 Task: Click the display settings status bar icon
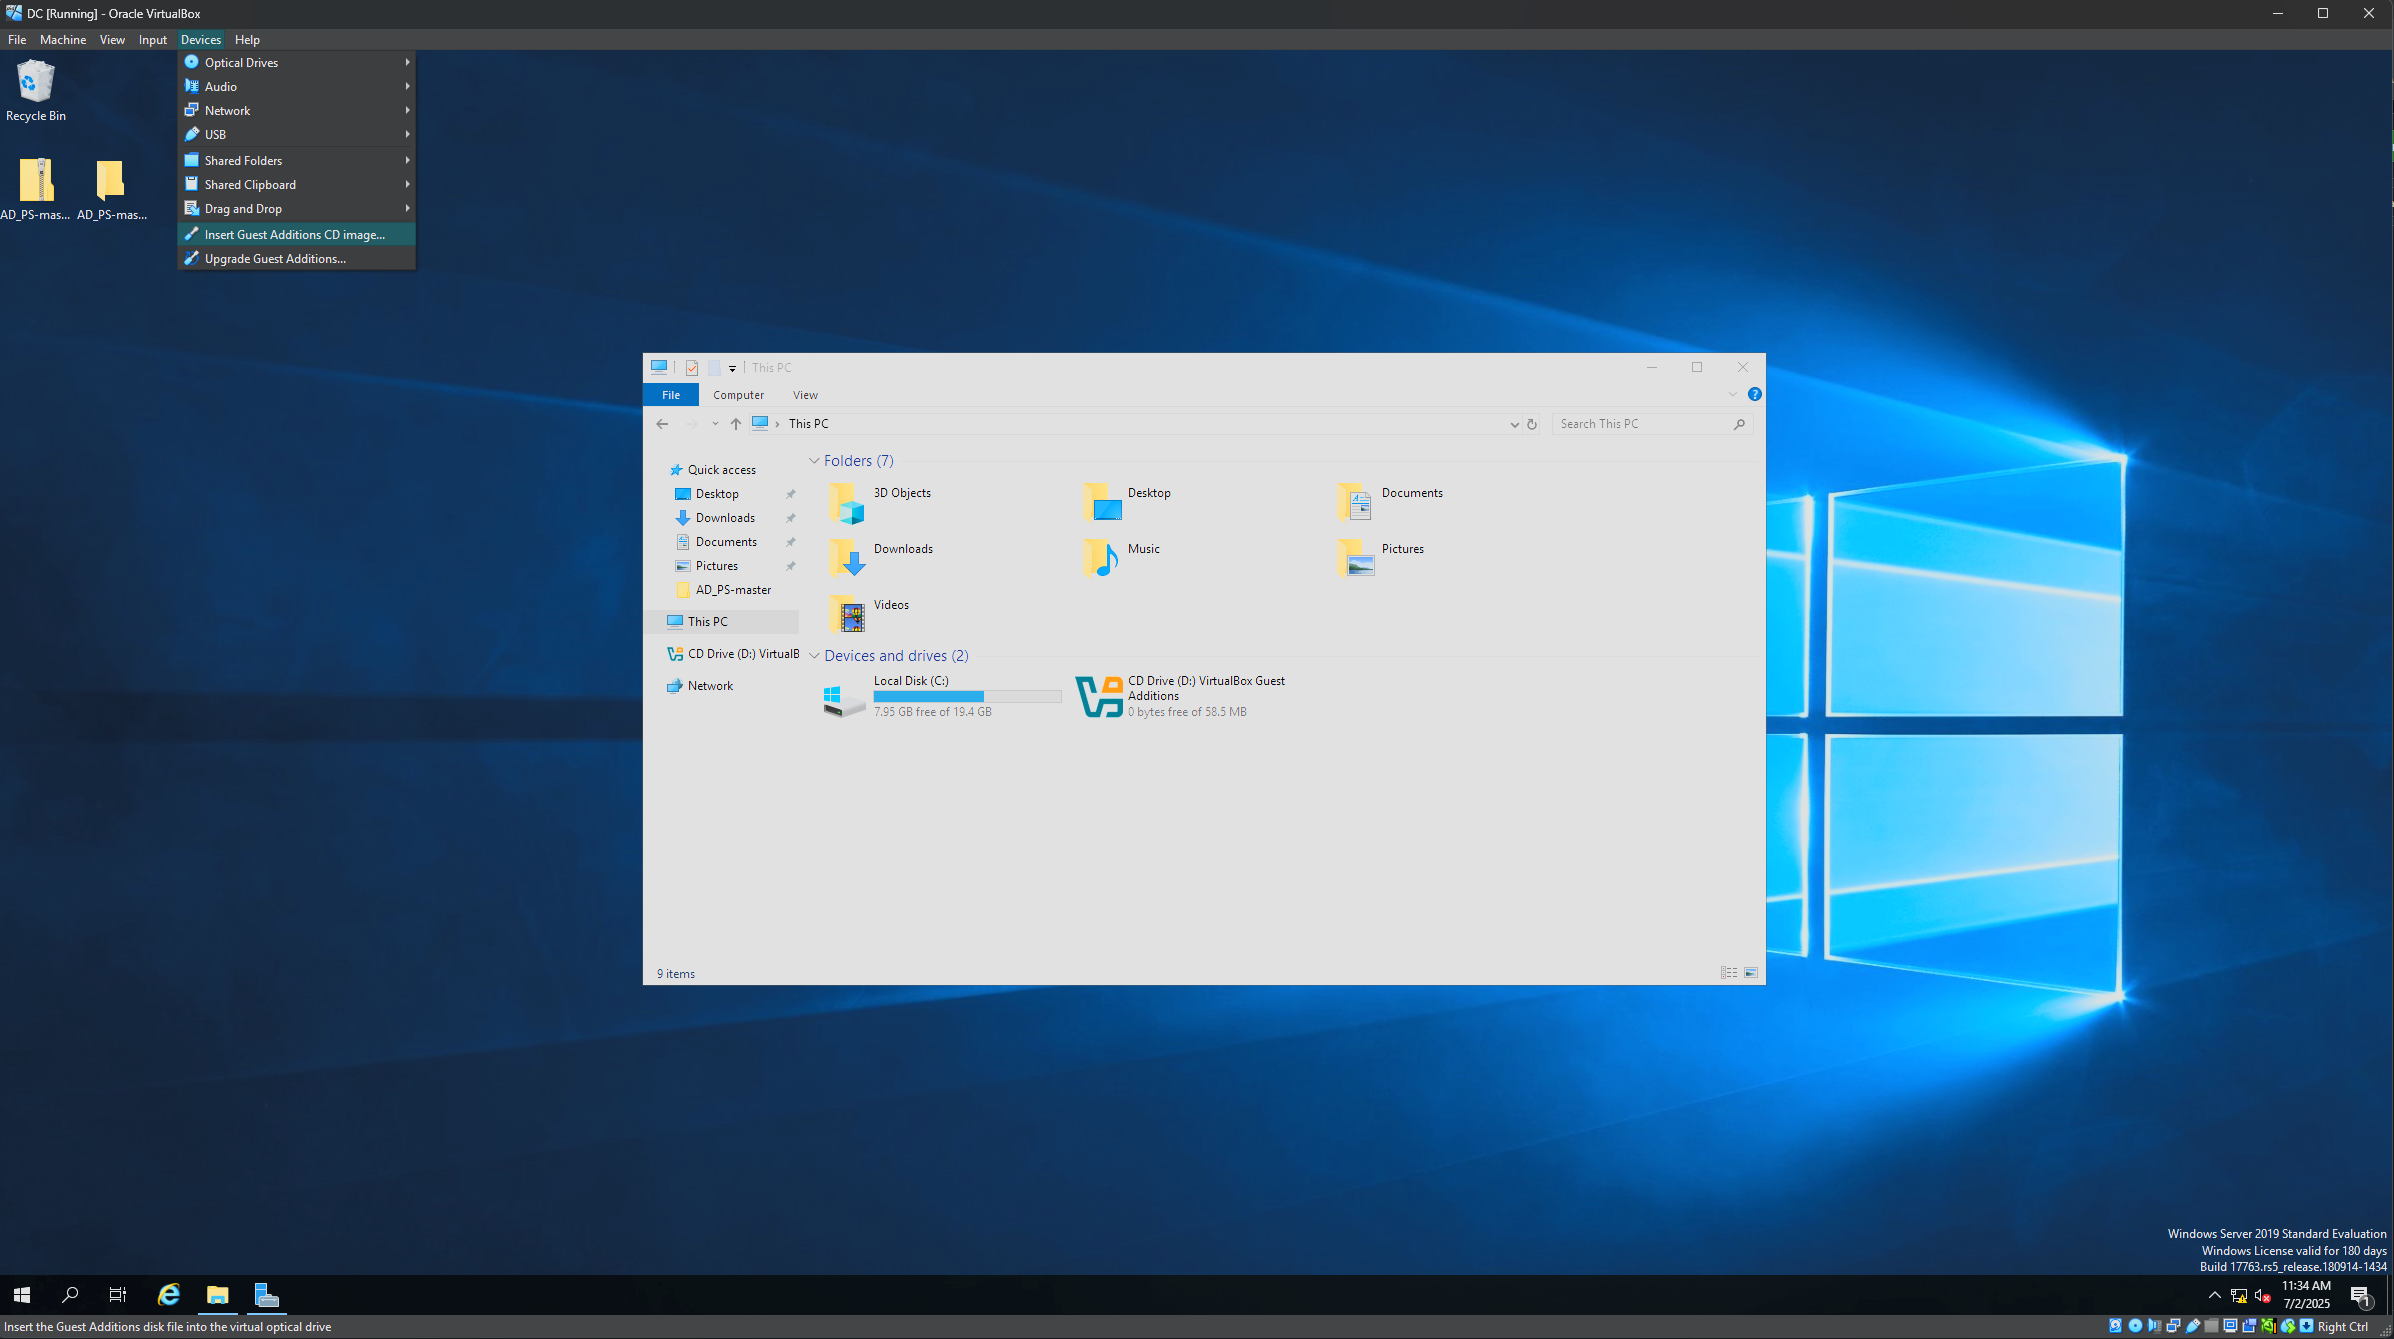(x=2230, y=1326)
